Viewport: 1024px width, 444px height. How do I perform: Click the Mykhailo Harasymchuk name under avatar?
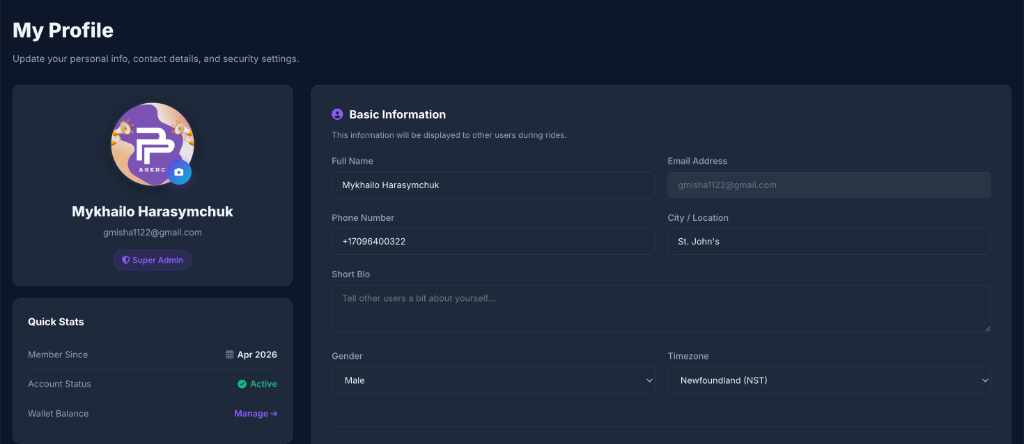[x=152, y=212]
